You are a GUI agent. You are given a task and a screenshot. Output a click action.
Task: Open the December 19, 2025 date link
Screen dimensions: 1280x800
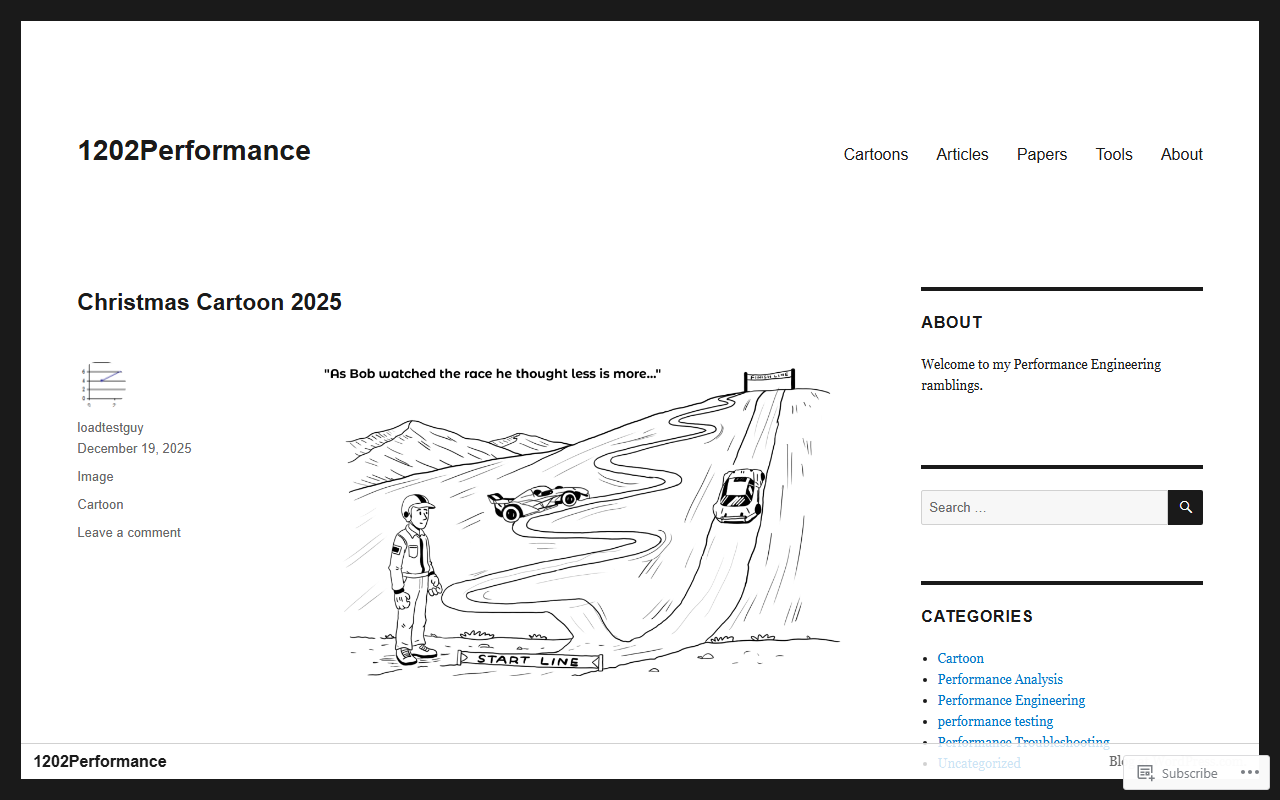coord(134,448)
